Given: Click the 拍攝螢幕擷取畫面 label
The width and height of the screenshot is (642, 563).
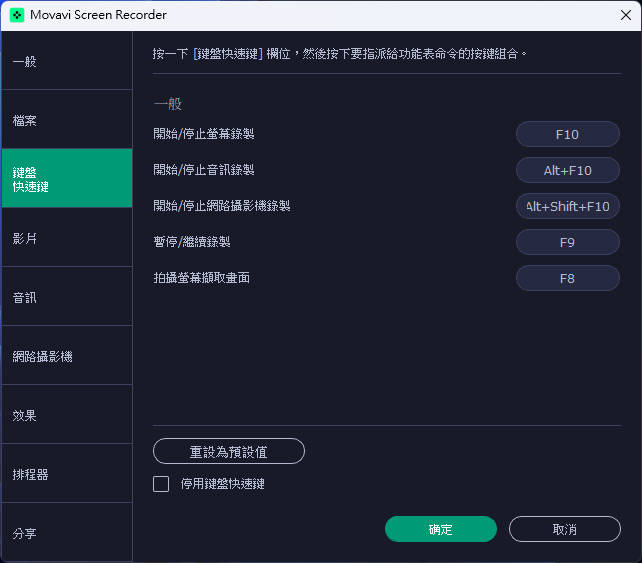Looking at the screenshot, I should tap(201, 278).
